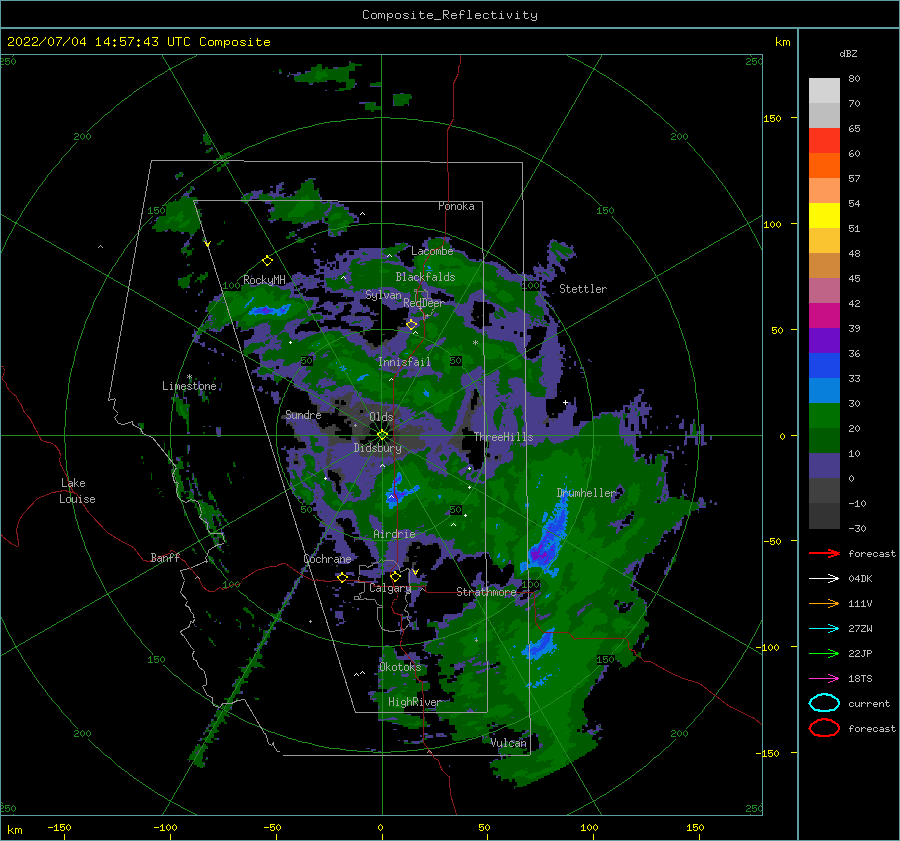This screenshot has height=841, width=900.
Task: Click the yellow diamond marker near RedDeer
Action: (x=411, y=324)
